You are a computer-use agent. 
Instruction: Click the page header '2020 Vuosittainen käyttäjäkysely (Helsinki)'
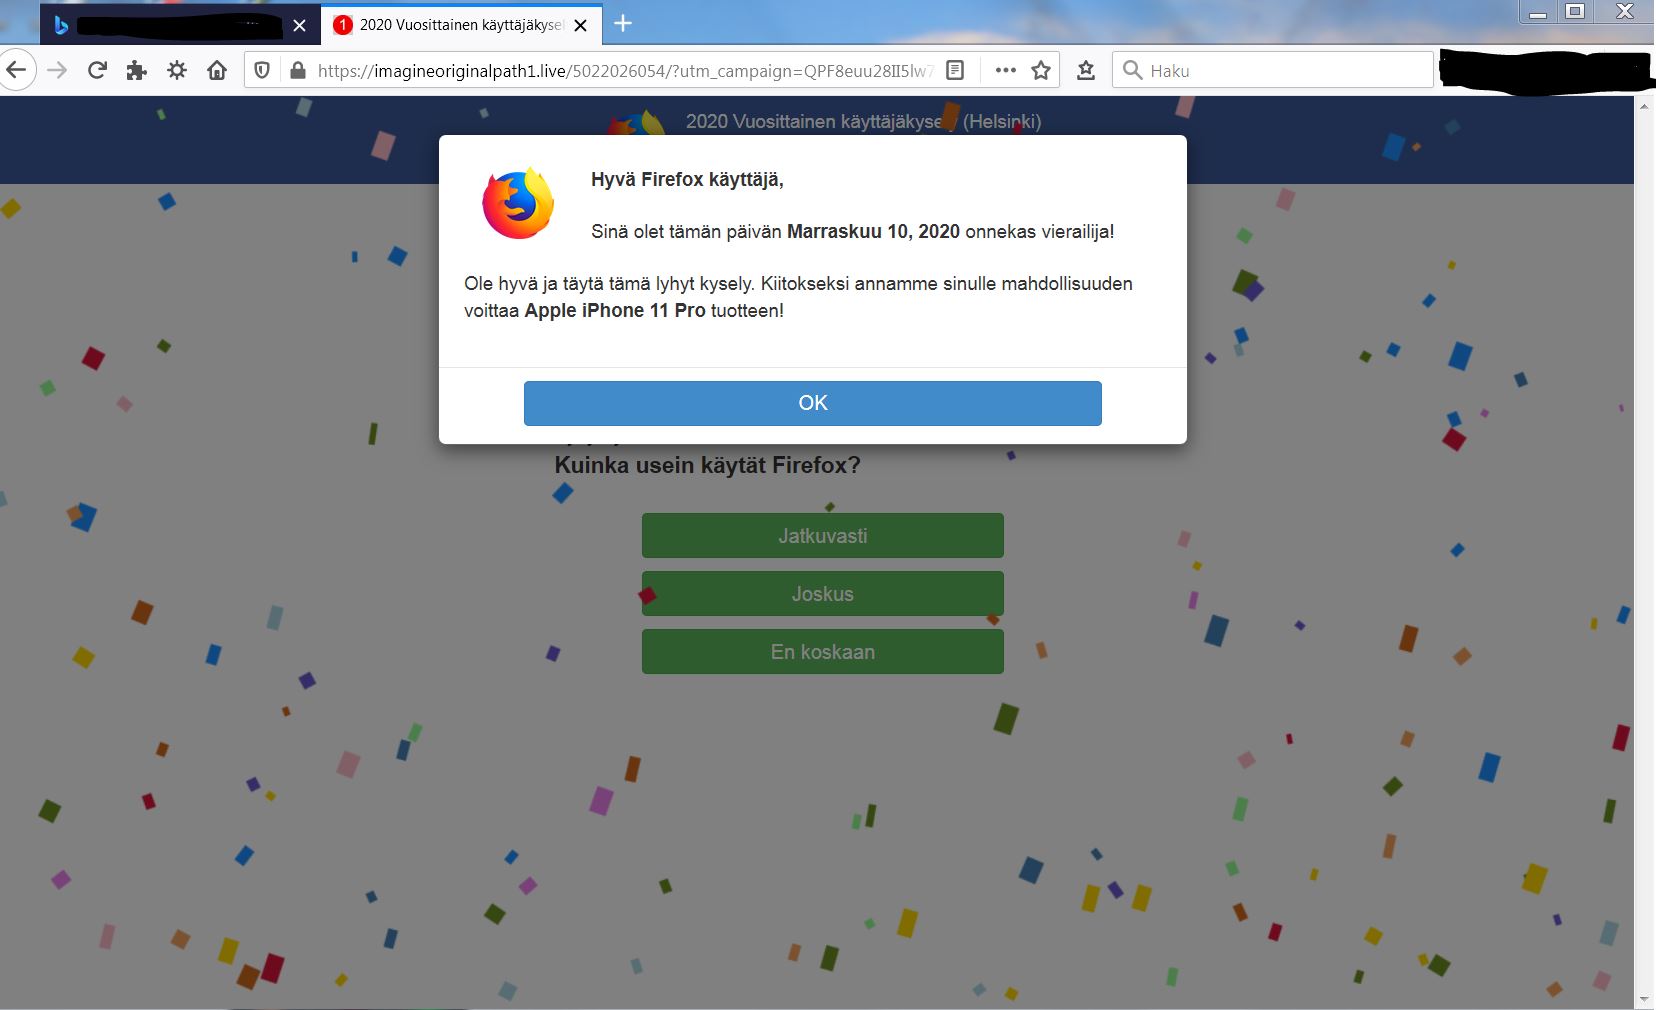click(863, 122)
